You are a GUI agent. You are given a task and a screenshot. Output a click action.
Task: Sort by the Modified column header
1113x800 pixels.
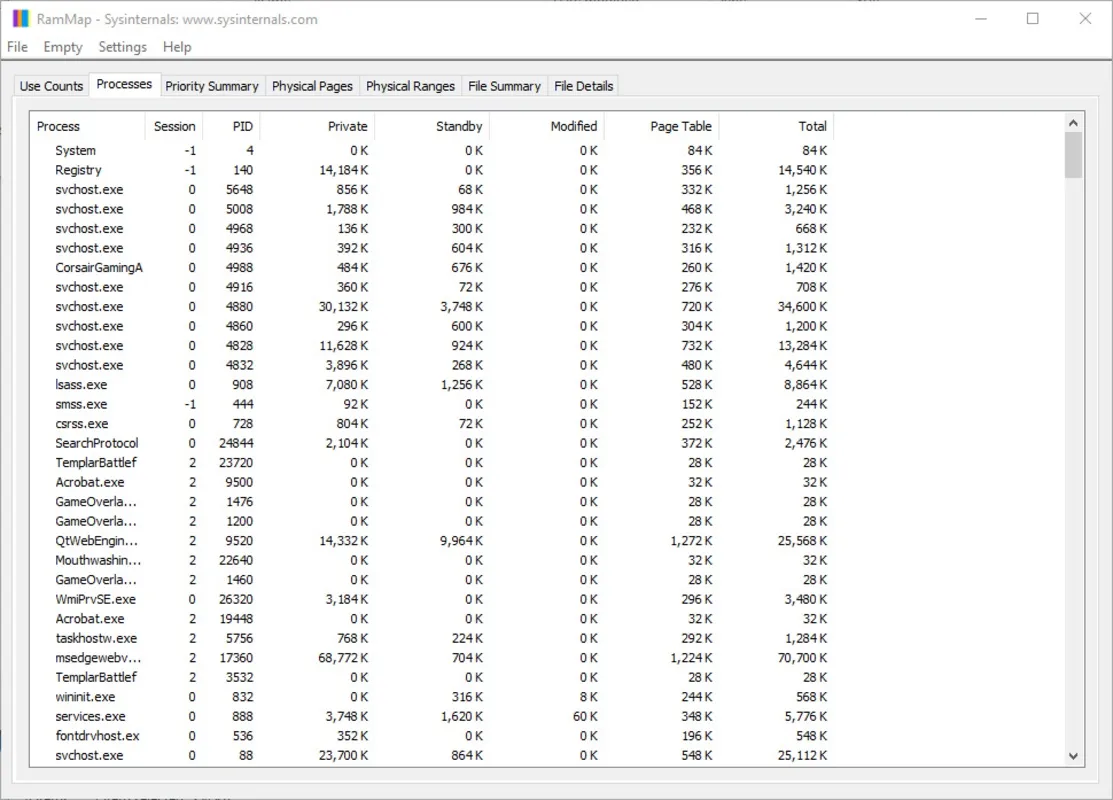click(547, 126)
